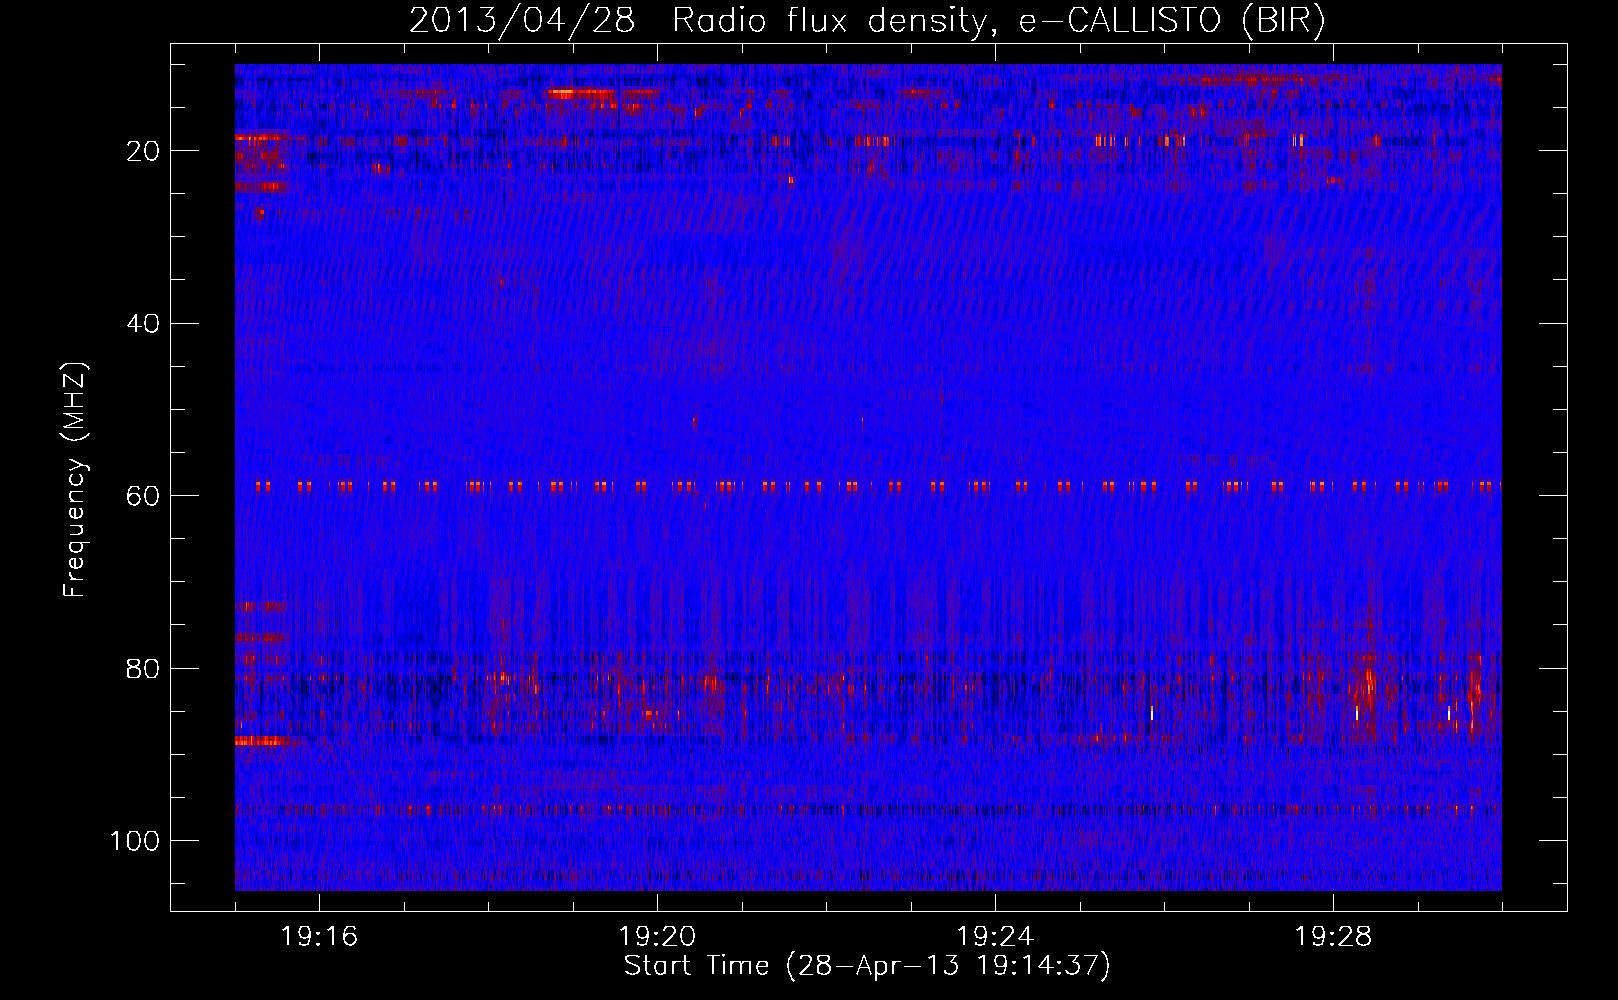Click the 'Start Time (28-Apr-13 19:14:37)' label
Image resolution: width=1618 pixels, height=1000 pixels.
pos(867,966)
